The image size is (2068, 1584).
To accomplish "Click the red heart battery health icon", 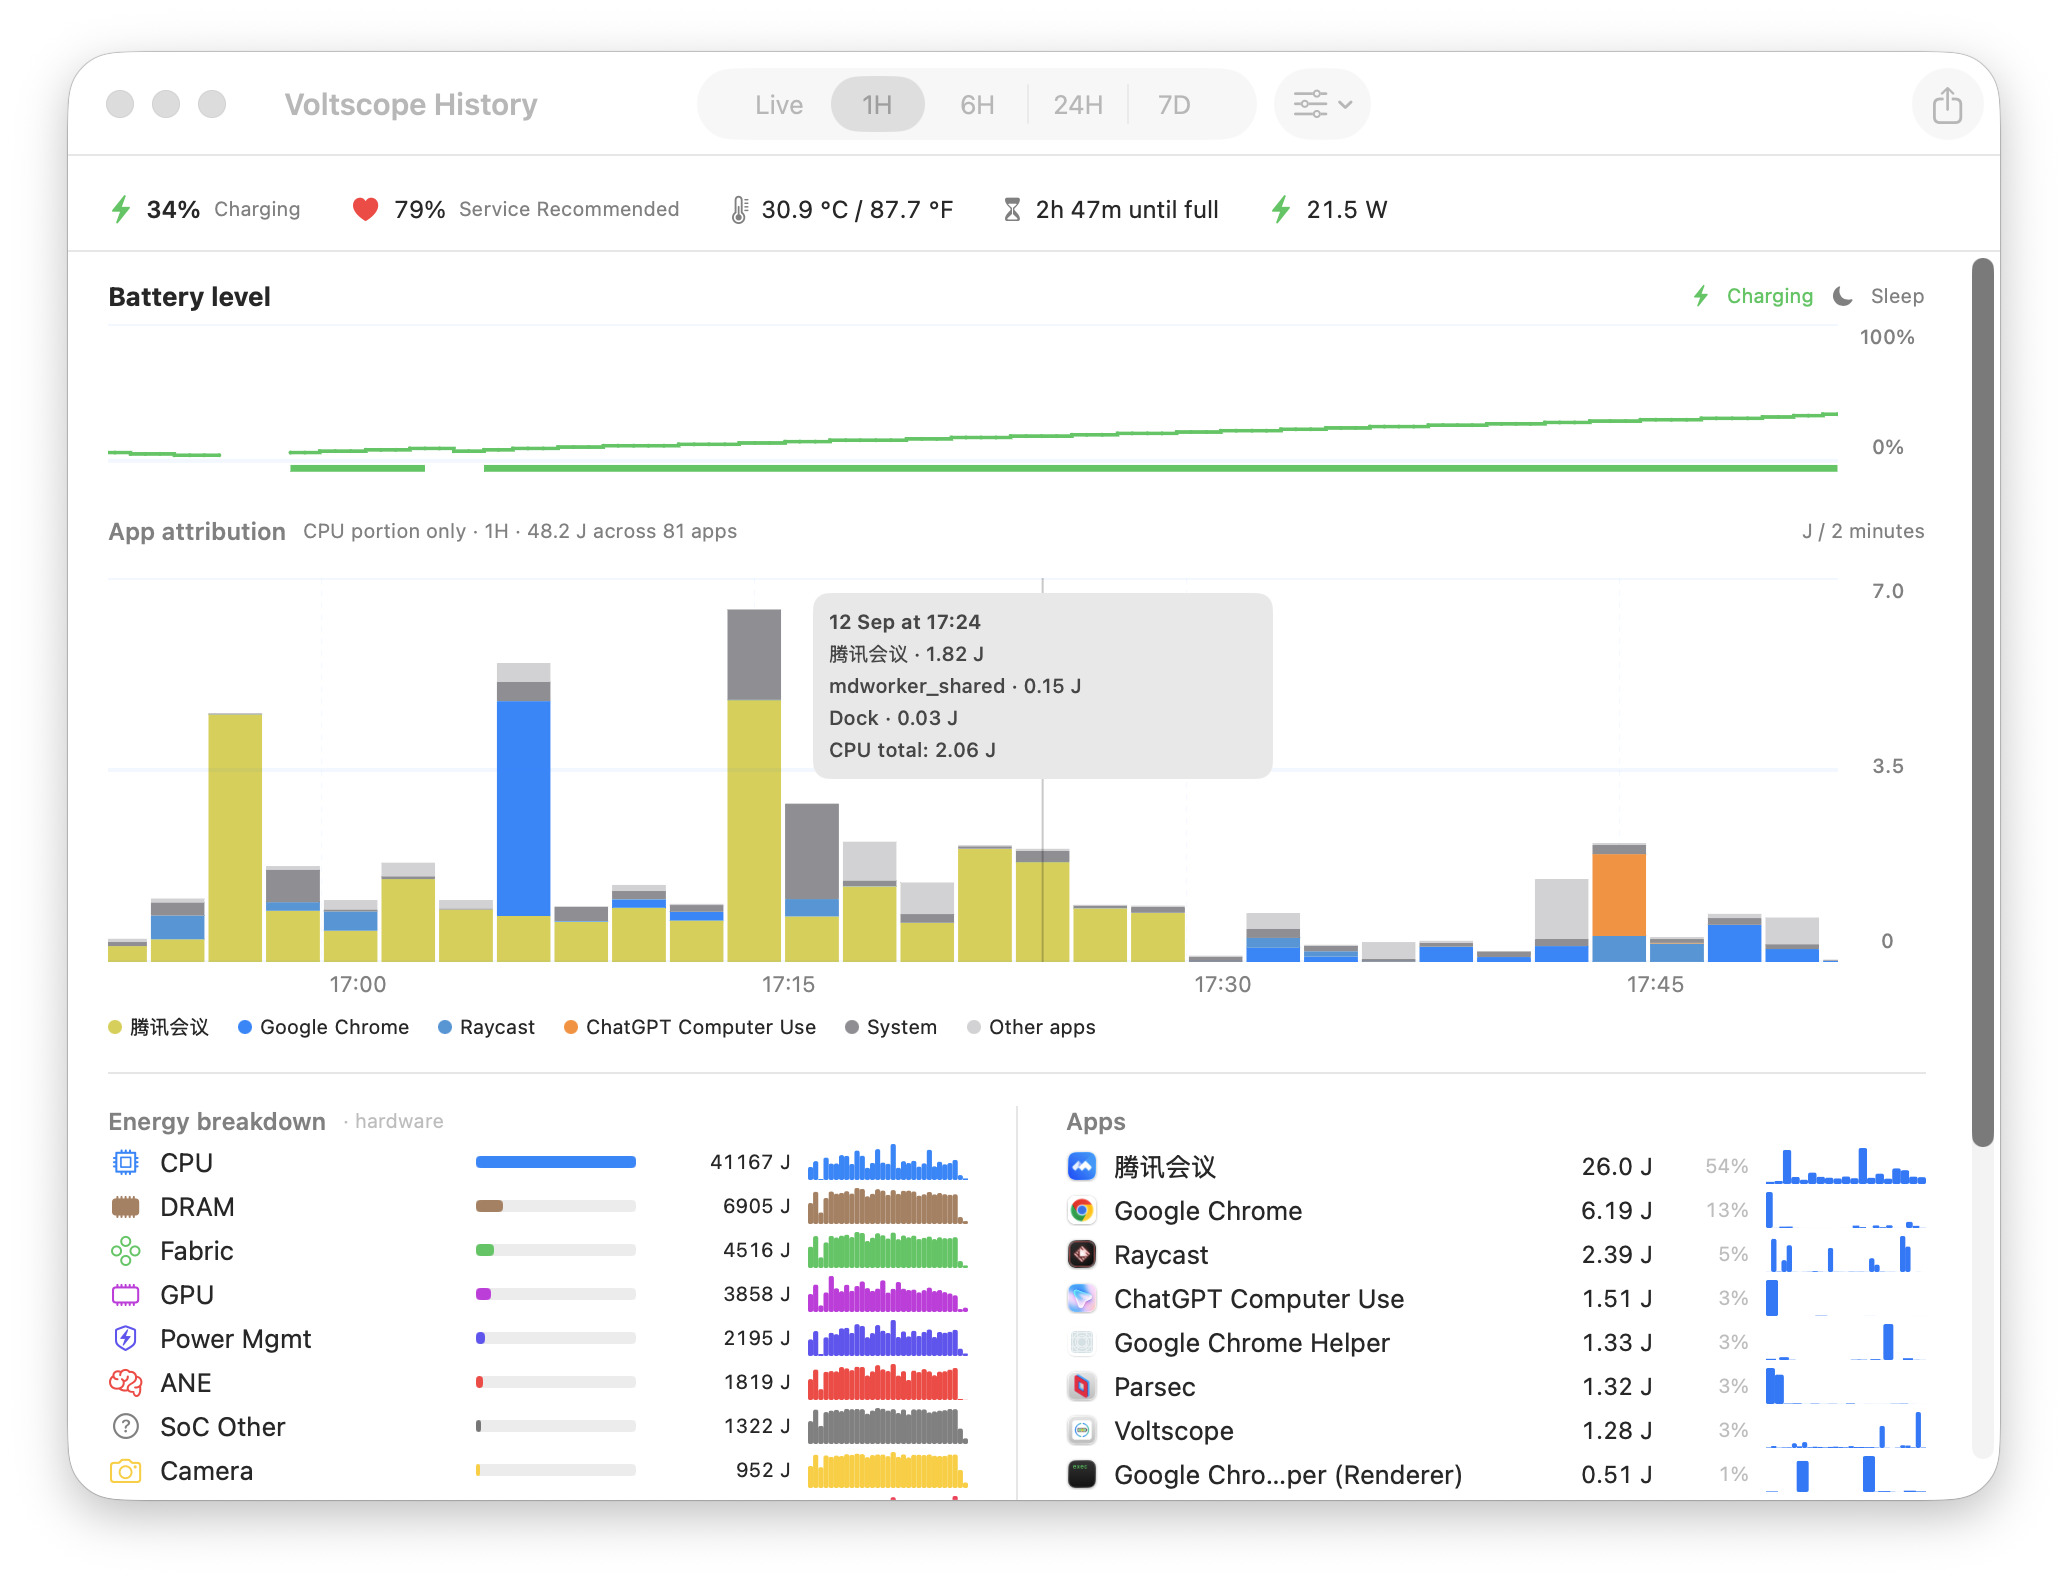I will click(366, 209).
